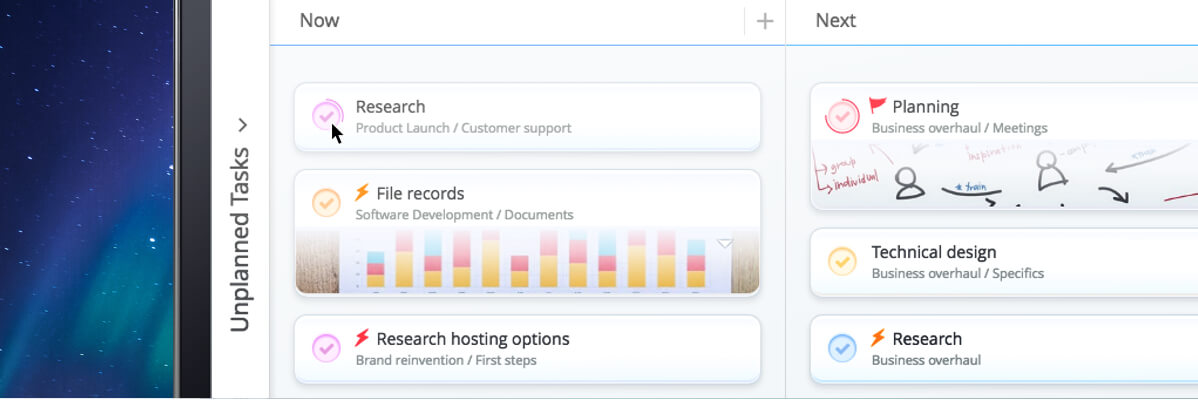
Task: Open the Unplanned Tasks sidebar label
Action: pyautogui.click(x=240, y=239)
